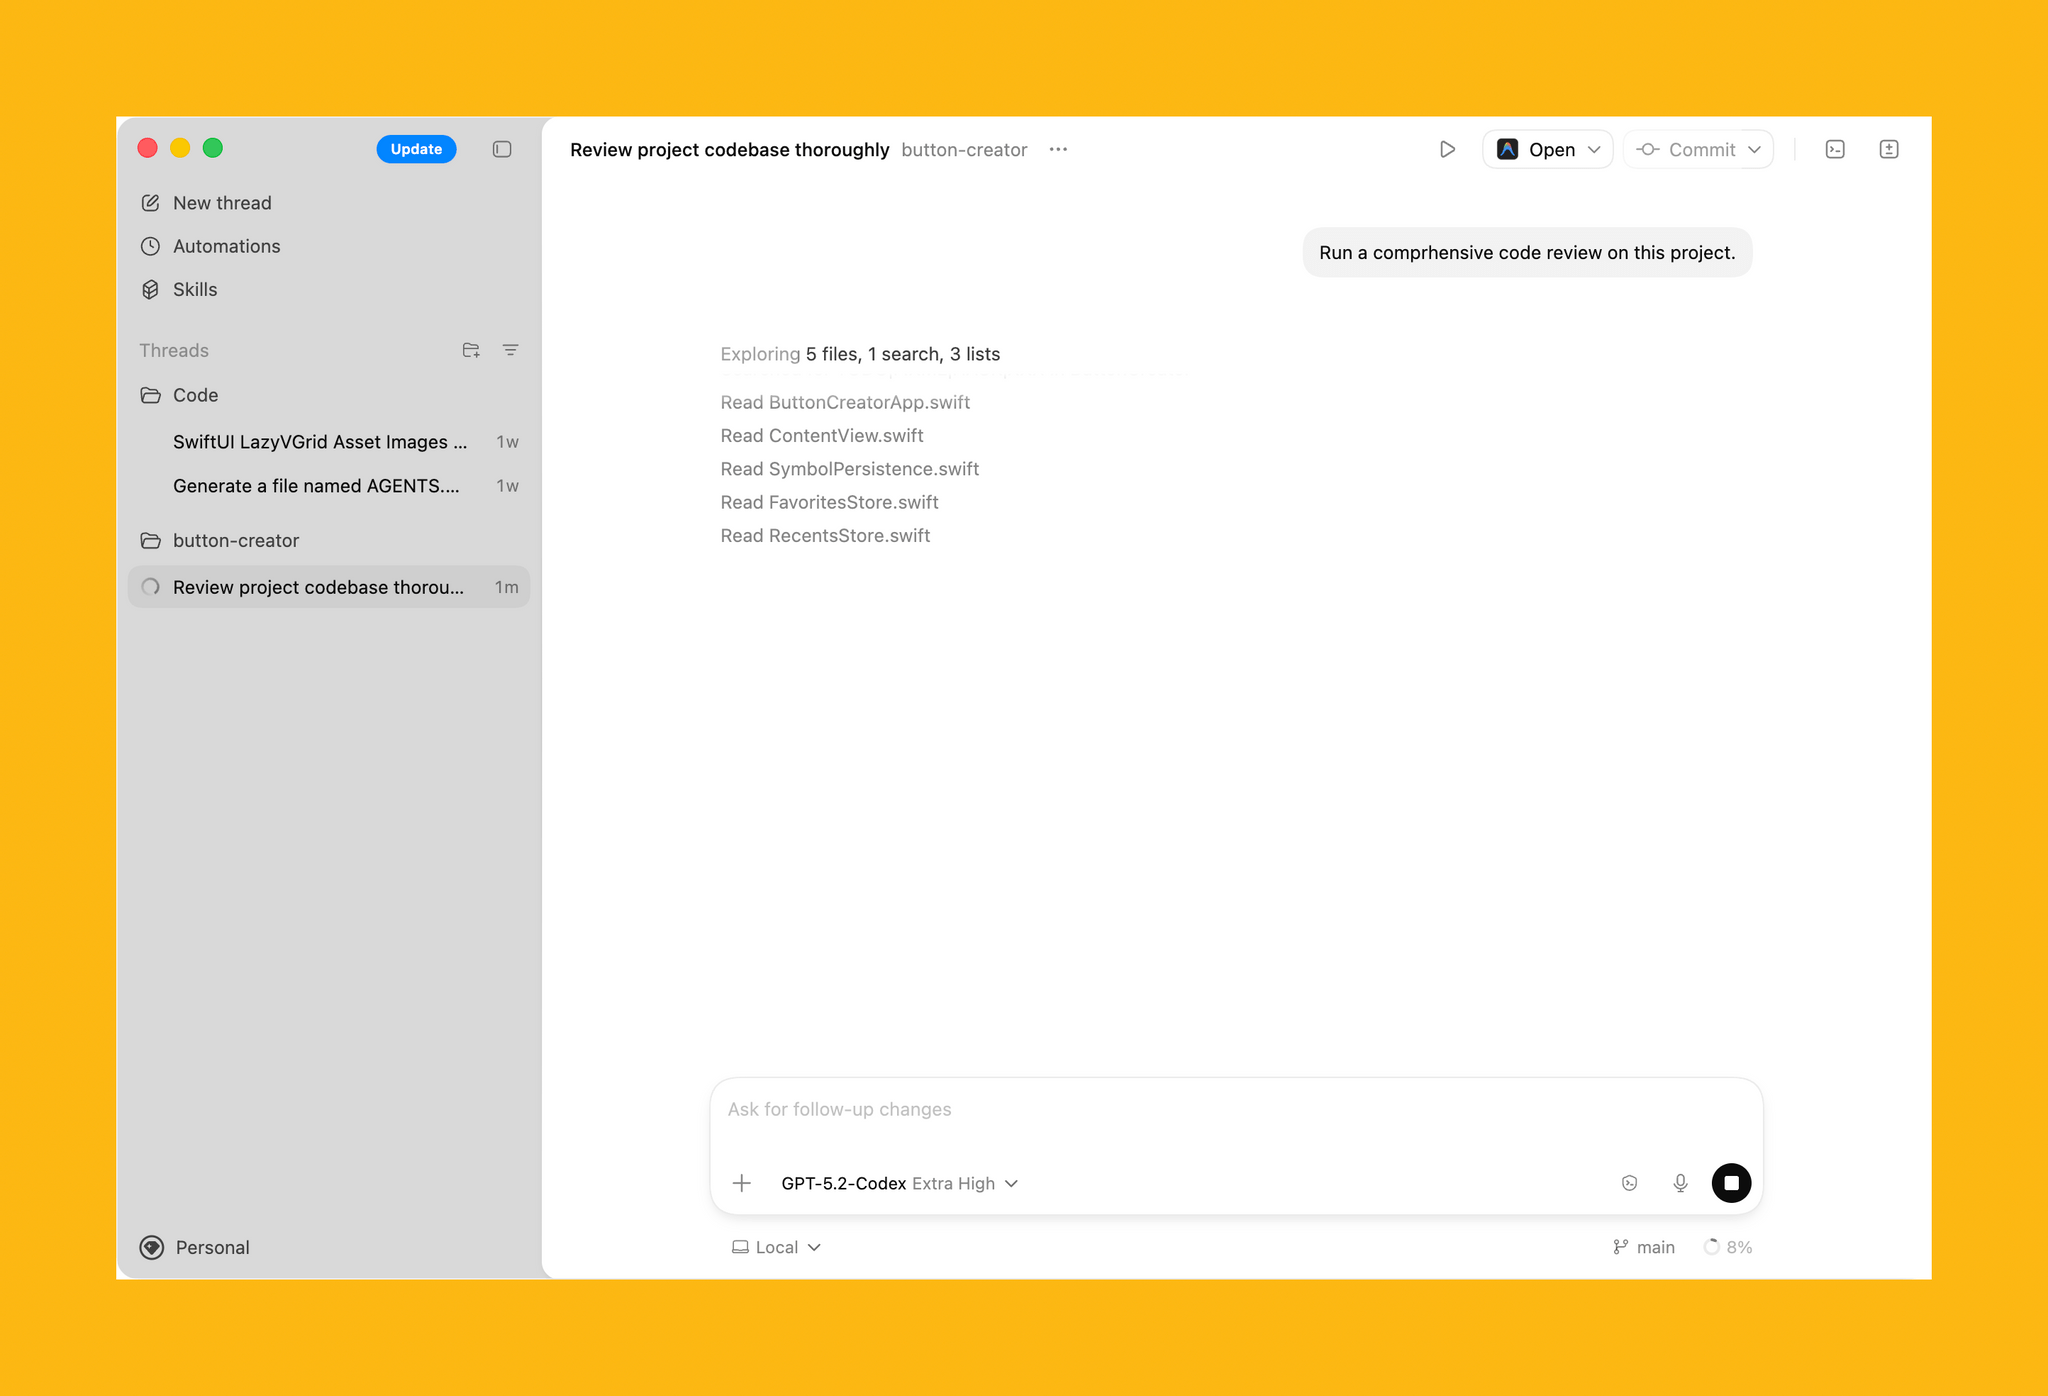
Task: Open the Local environment dropdown
Action: (776, 1247)
